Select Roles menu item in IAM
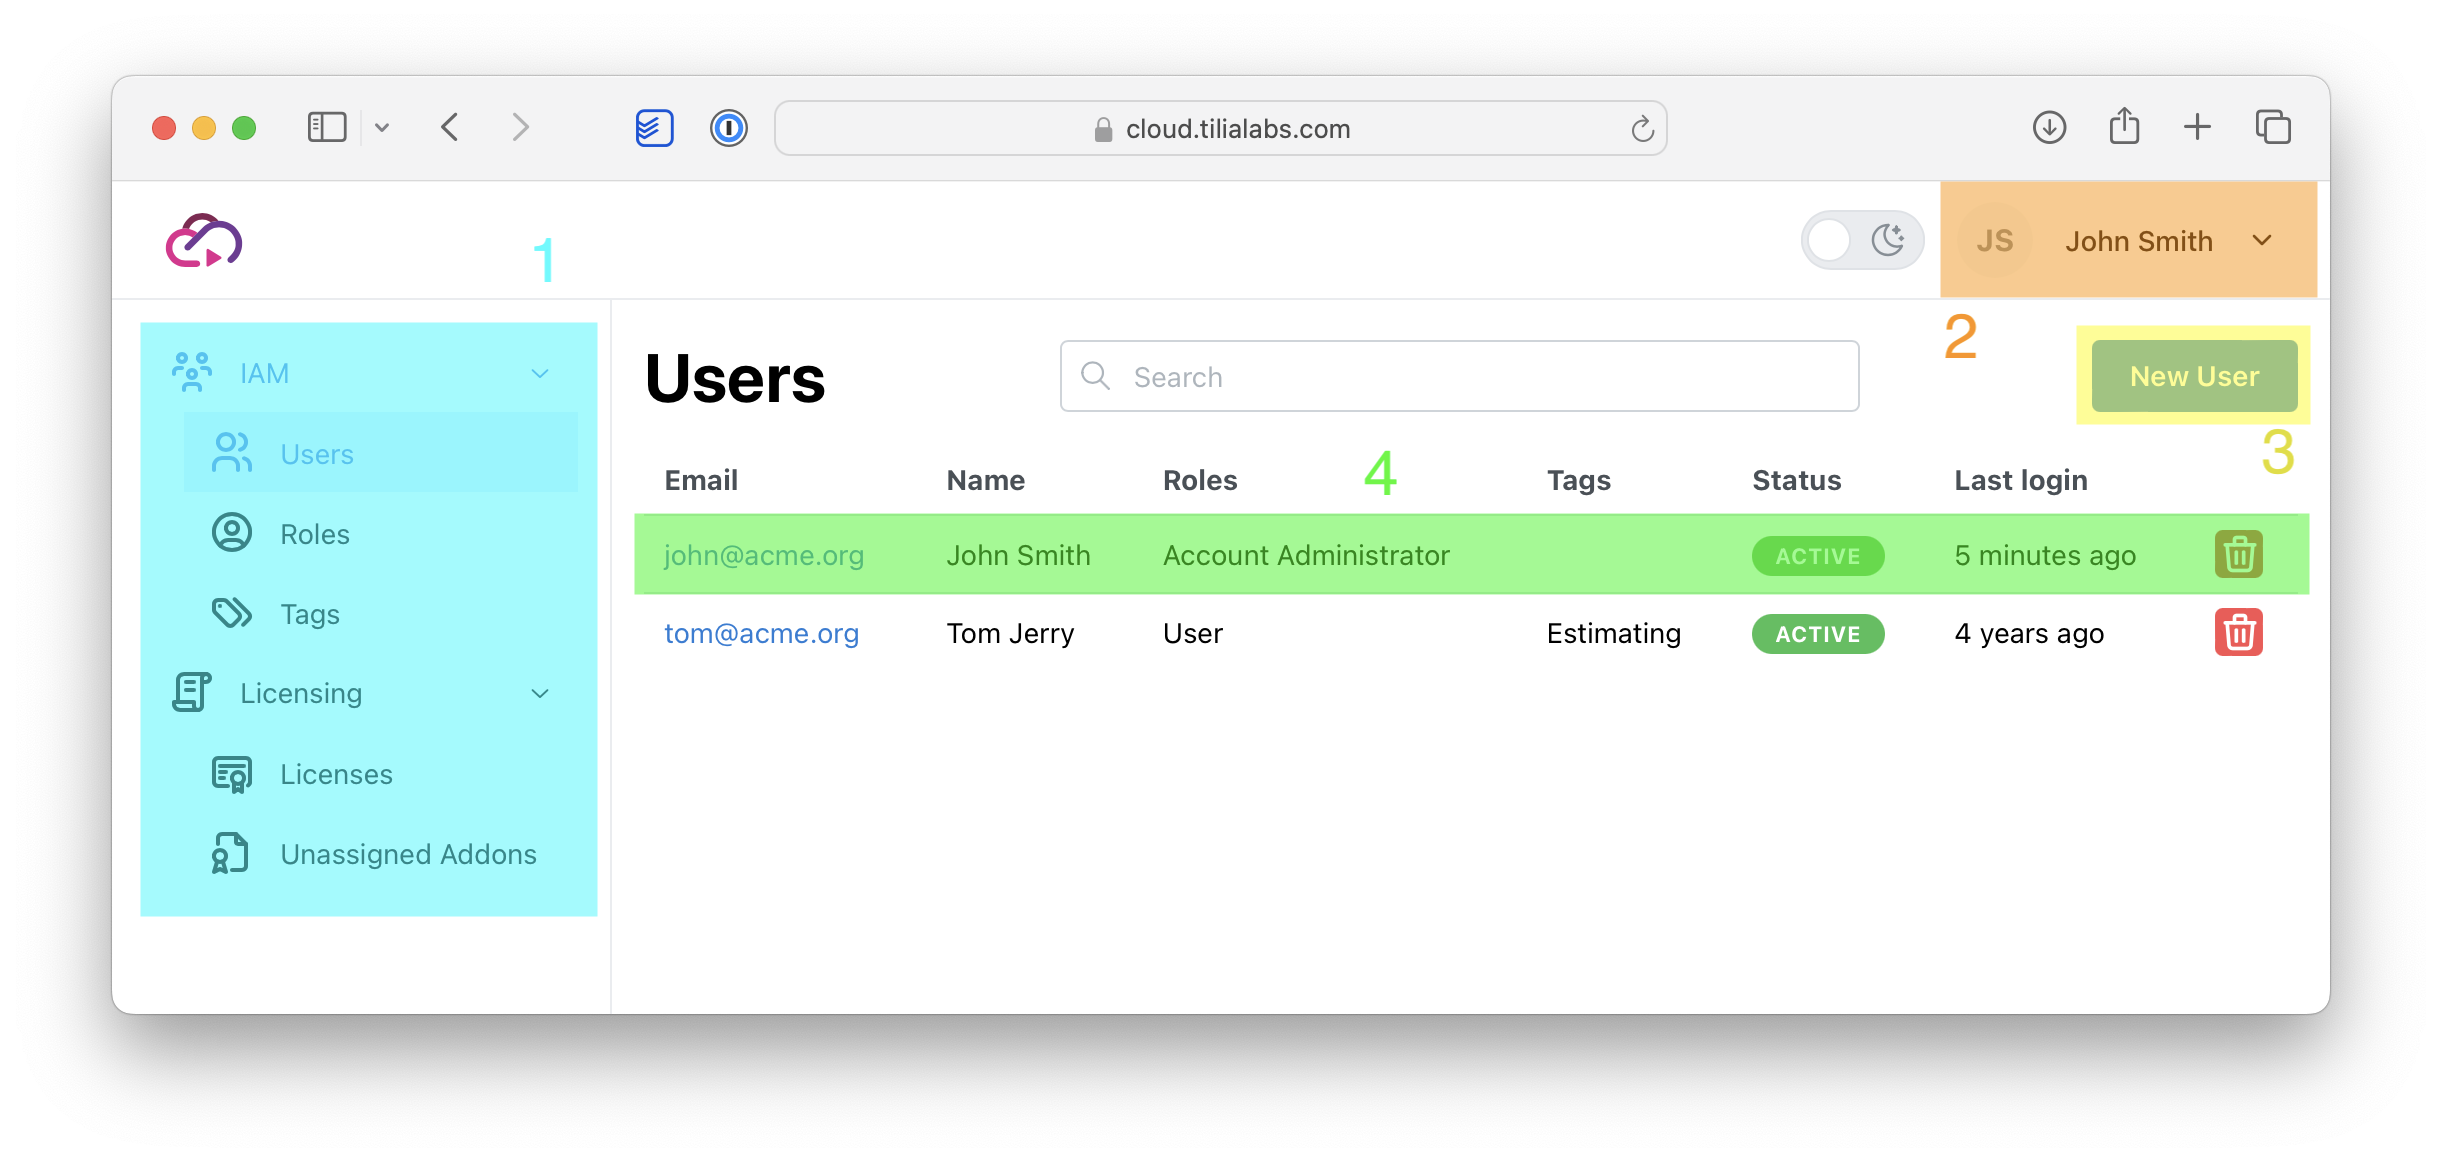Viewport: 2442px width, 1162px height. [x=311, y=533]
